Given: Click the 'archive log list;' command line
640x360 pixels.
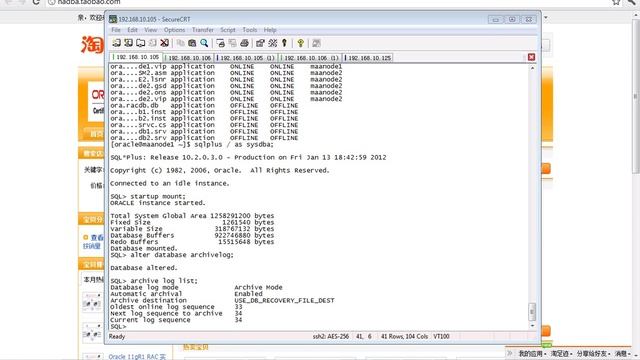Looking at the screenshot, I should tap(154, 281).
